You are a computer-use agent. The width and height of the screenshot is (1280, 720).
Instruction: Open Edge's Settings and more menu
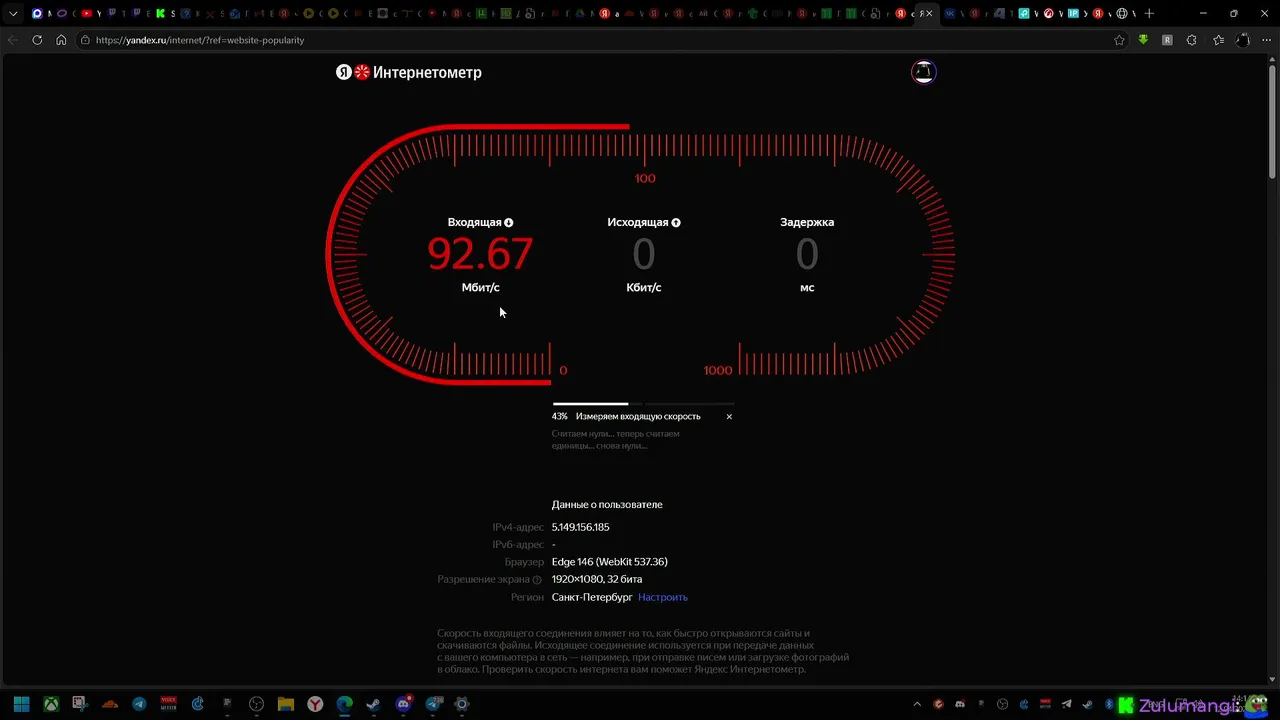(1267, 40)
